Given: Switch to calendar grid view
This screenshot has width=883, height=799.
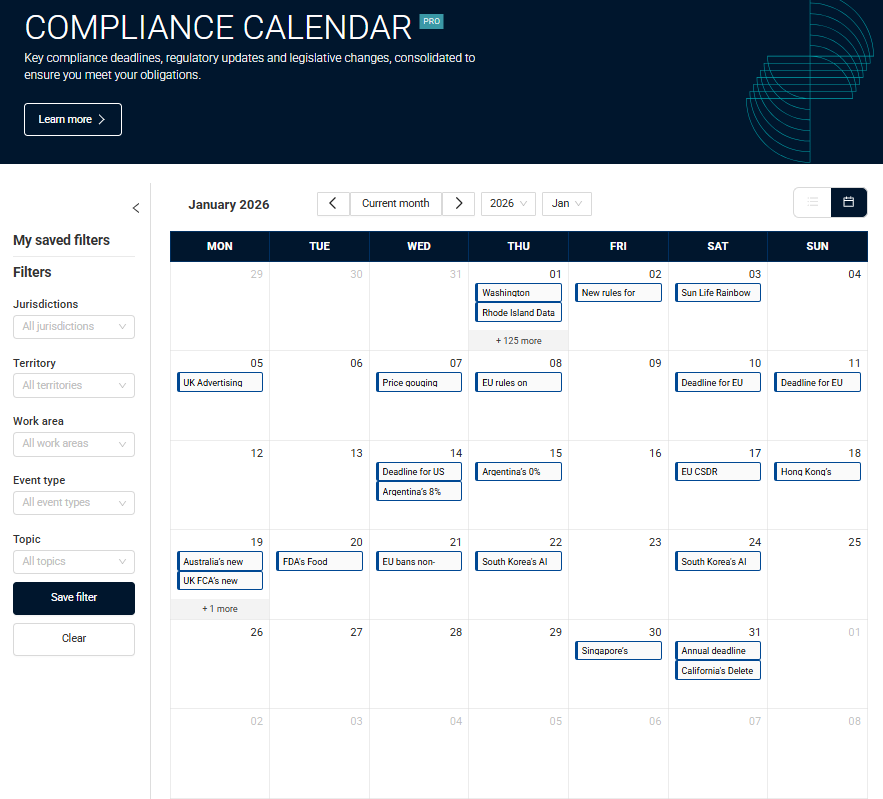Looking at the screenshot, I should click(848, 202).
